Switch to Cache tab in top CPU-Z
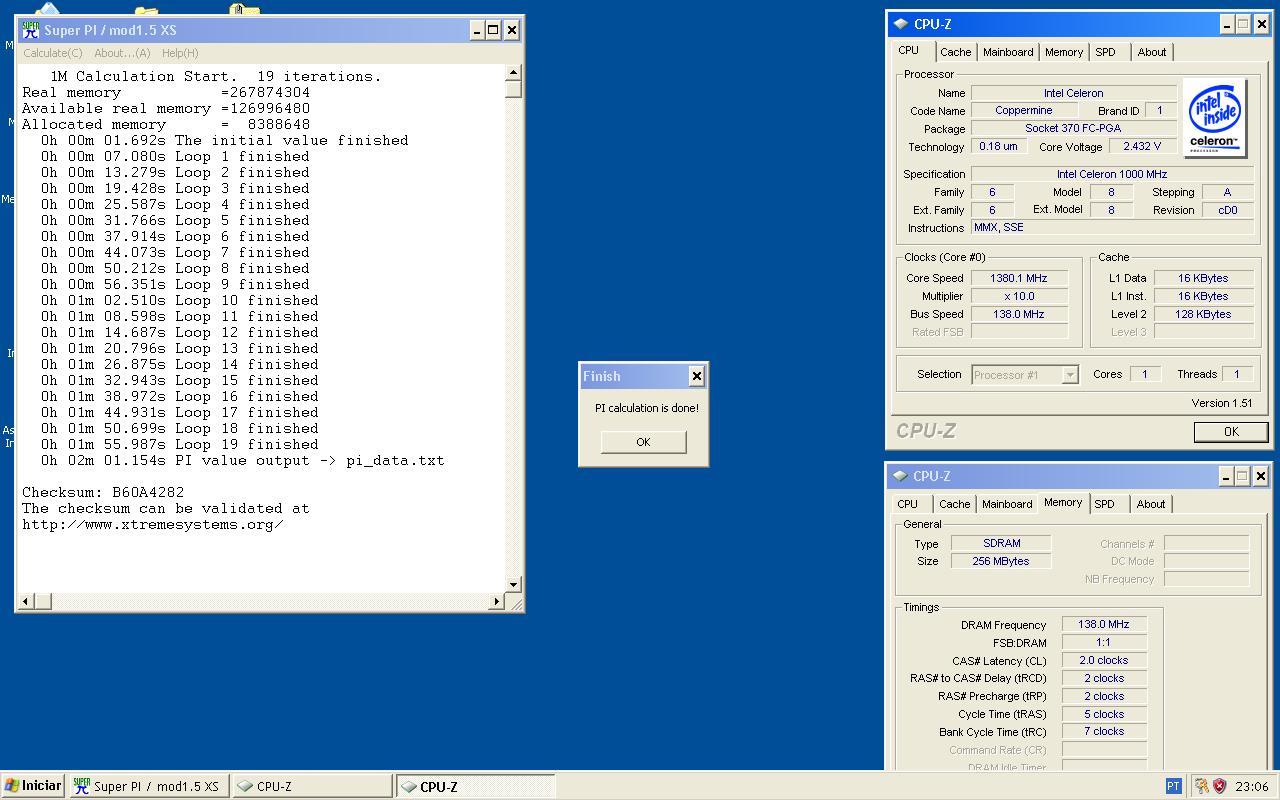Viewport: 1280px width, 800px height. 955,52
